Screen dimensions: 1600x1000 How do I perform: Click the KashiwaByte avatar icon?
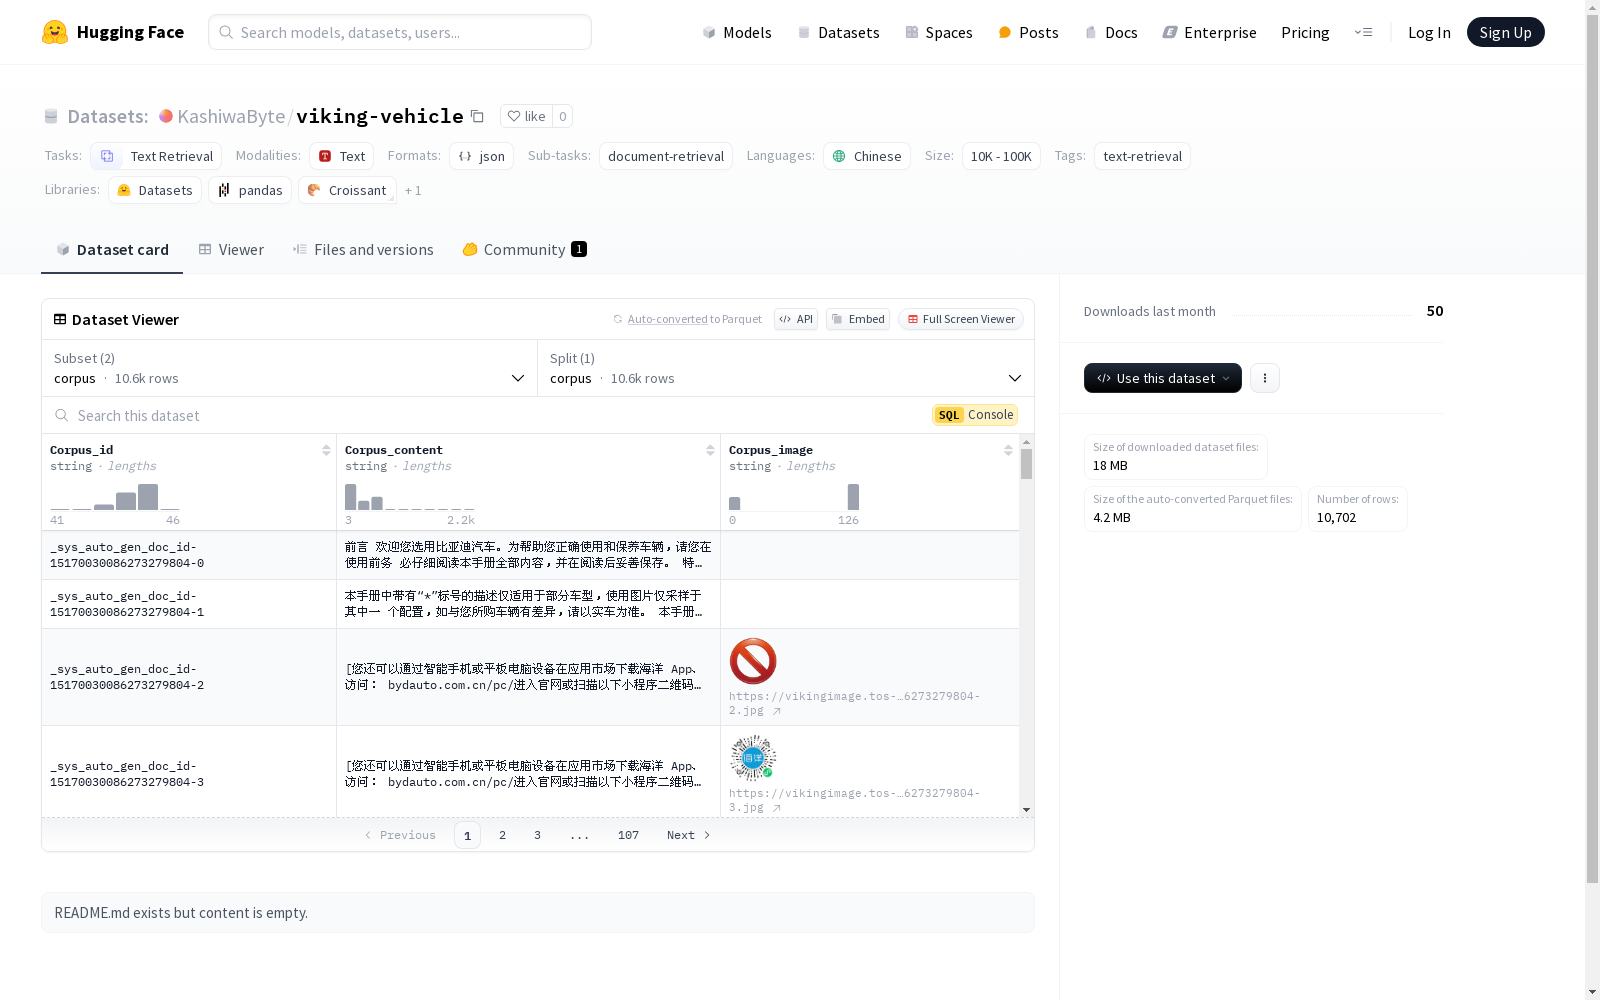166,116
